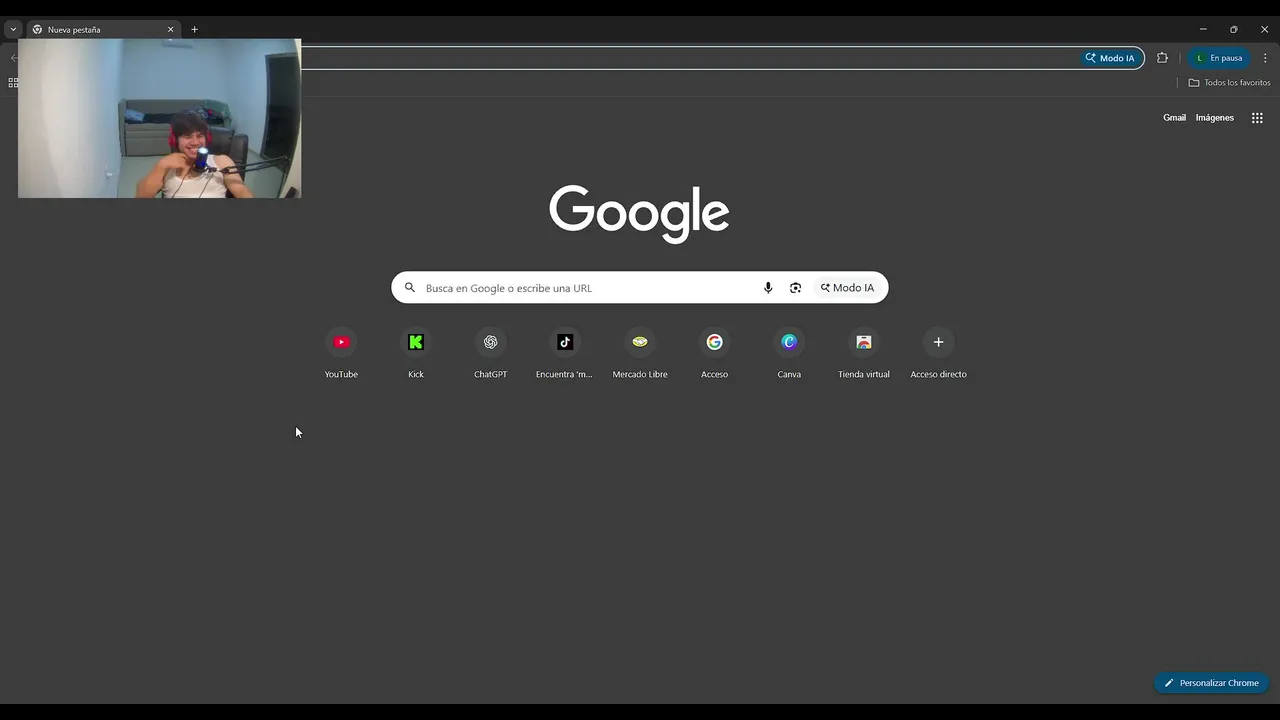Click the webcam overlay video
Viewport: 1280px width, 720px height.
[159, 118]
